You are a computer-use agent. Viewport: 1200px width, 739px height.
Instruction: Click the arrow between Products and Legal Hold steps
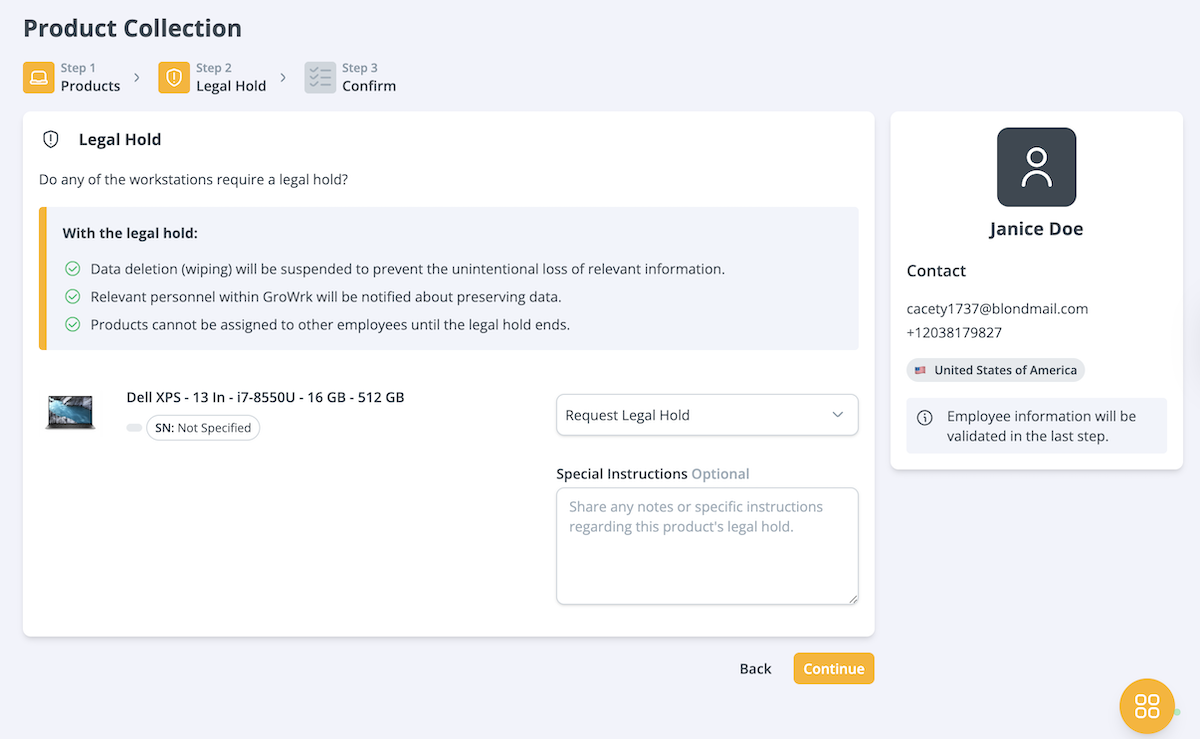pos(137,77)
